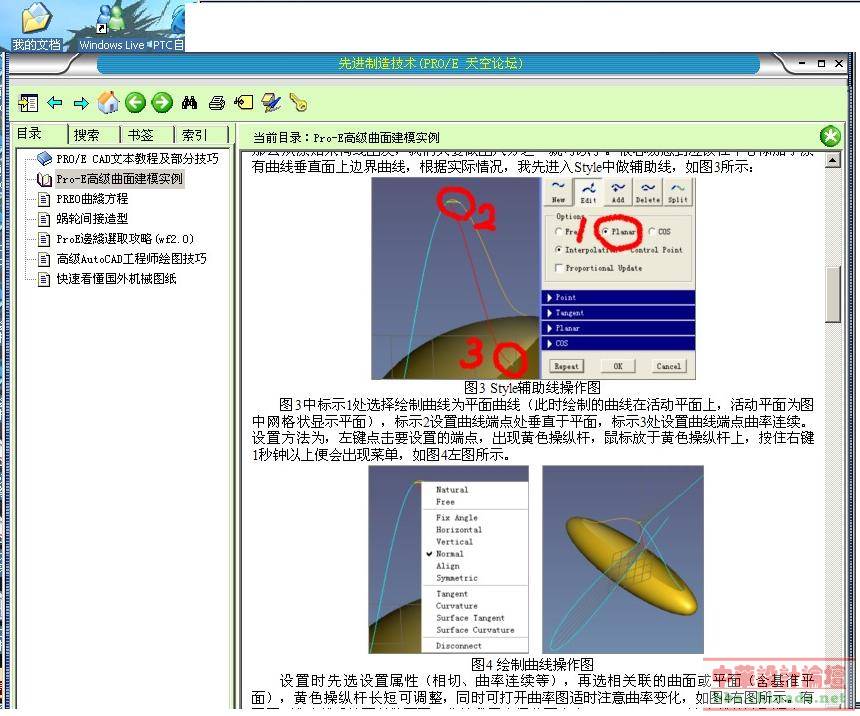860x716 pixels.
Task: Click the 图3 Style curve edit figure
Action: tap(533, 278)
